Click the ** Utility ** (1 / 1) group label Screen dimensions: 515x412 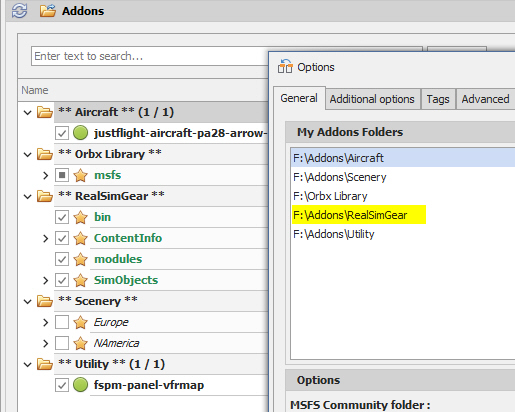point(111,364)
